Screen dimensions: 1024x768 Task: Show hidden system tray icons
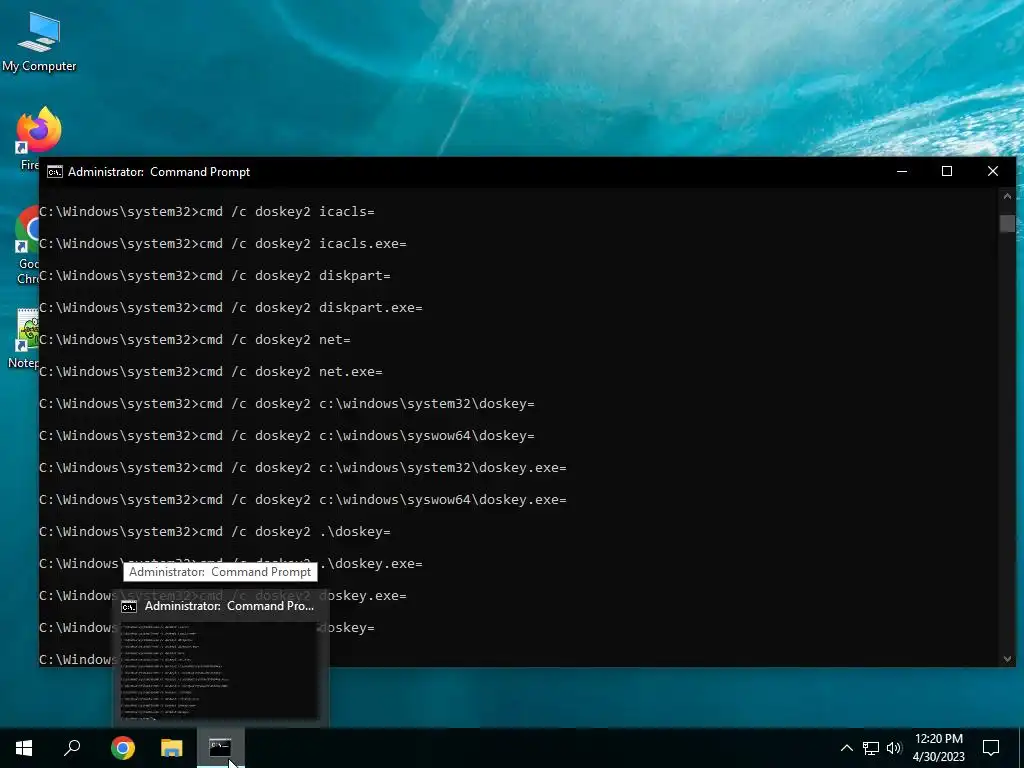[846, 748]
